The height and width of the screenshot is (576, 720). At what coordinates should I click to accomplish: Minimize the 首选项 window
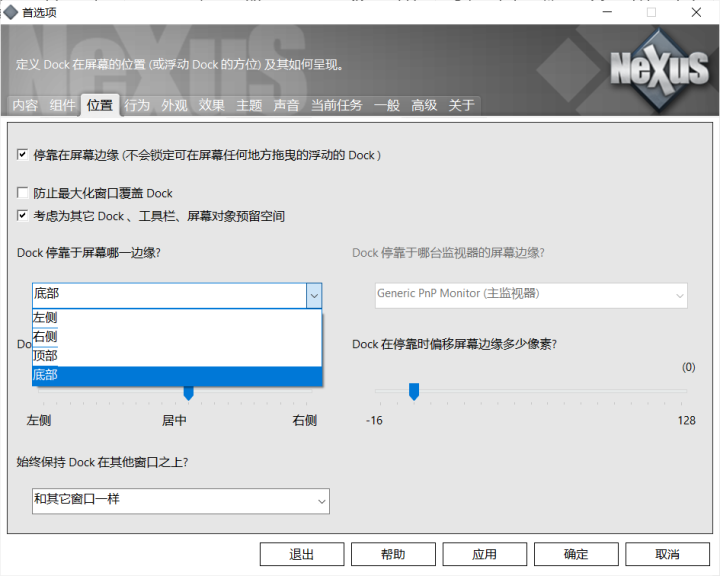(x=608, y=12)
